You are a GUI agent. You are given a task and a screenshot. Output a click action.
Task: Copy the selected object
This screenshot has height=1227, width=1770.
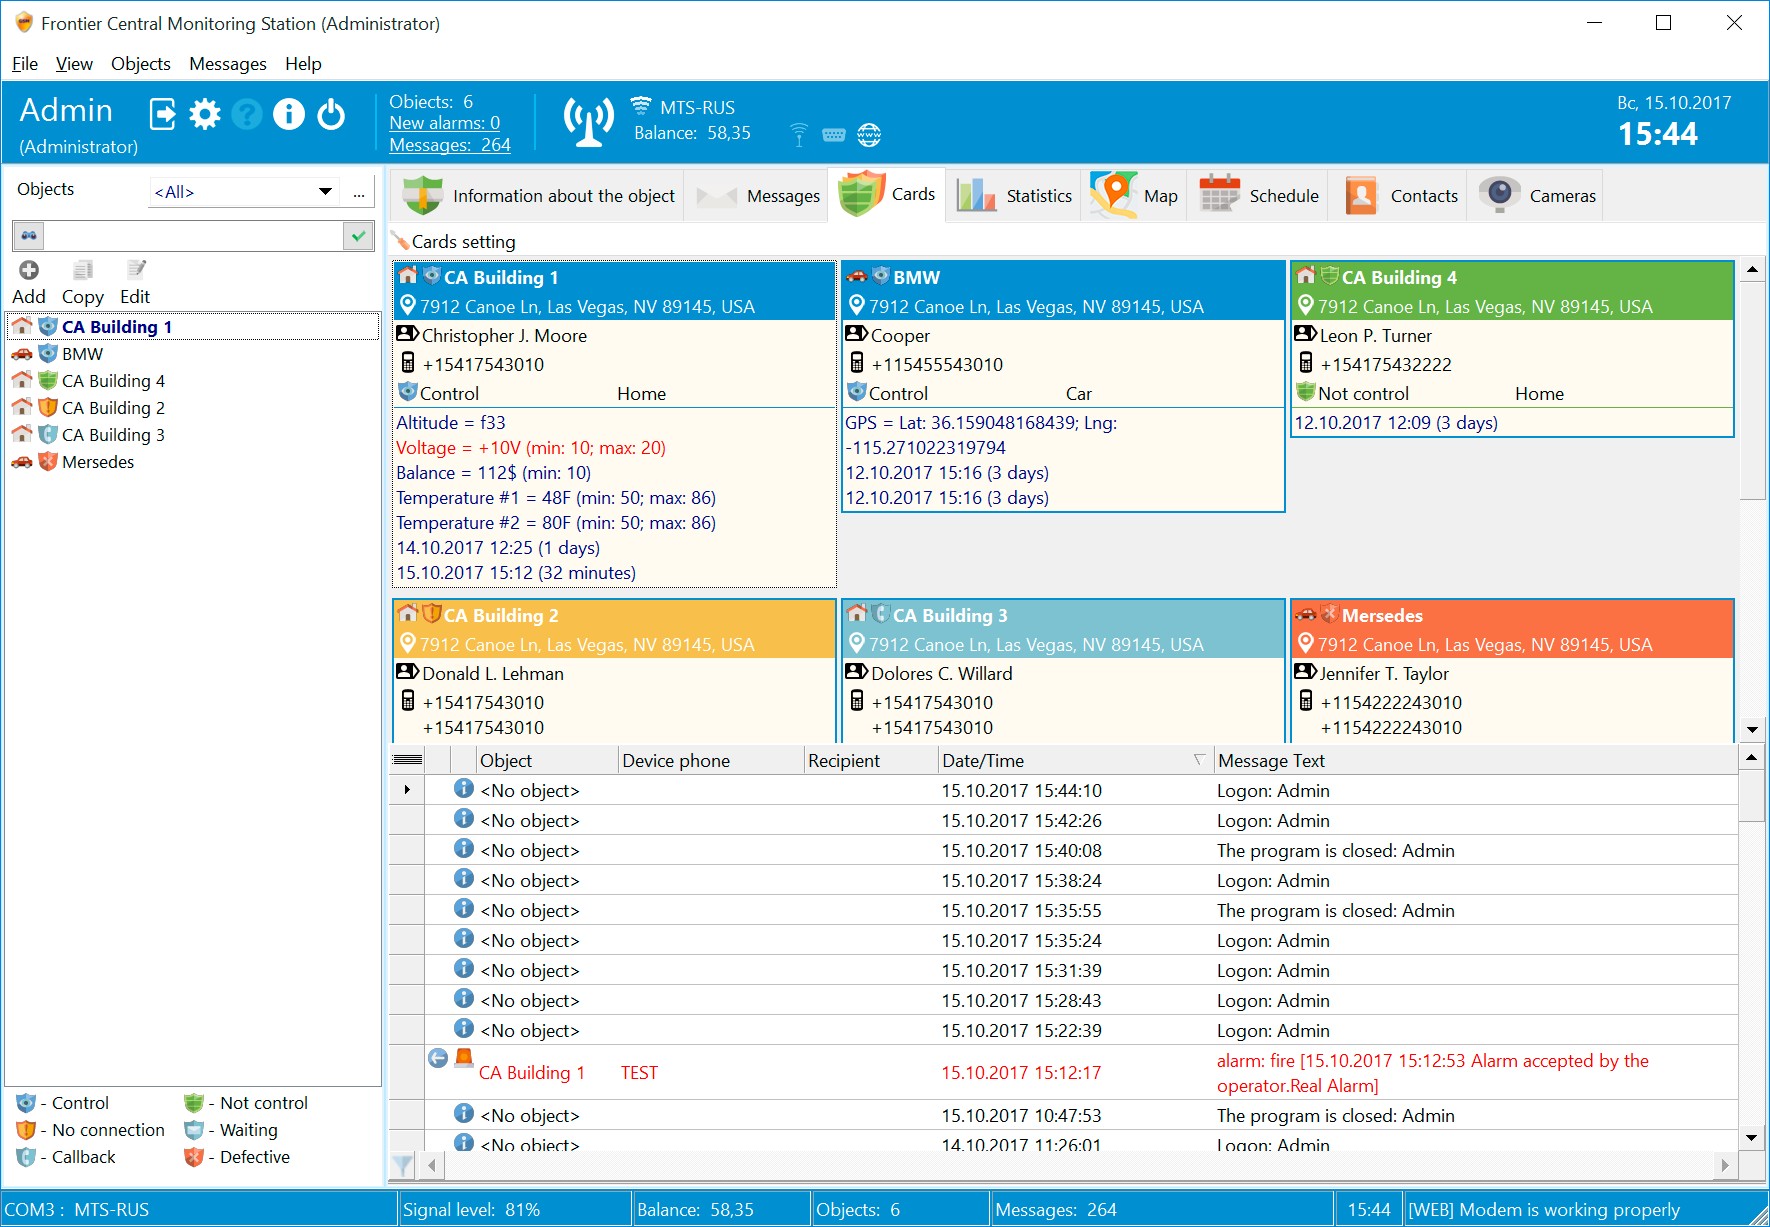pos(83,283)
